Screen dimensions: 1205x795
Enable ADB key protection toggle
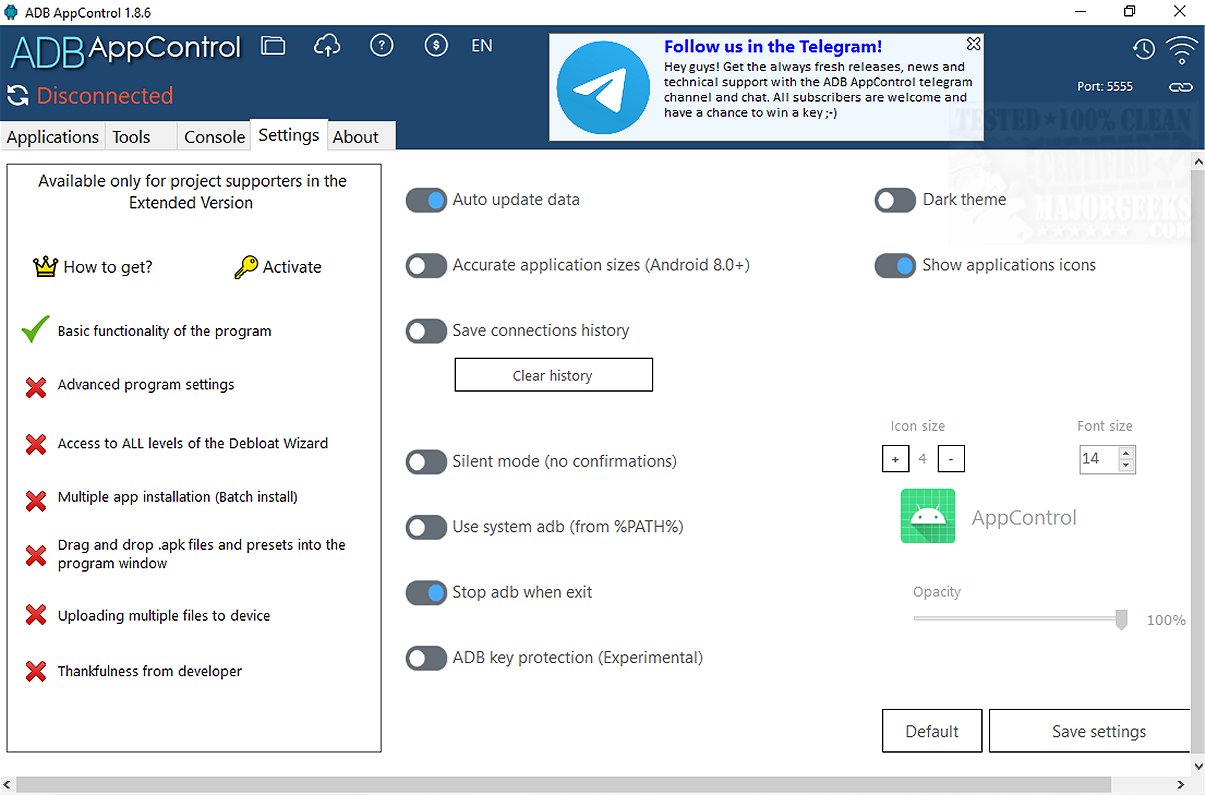426,658
